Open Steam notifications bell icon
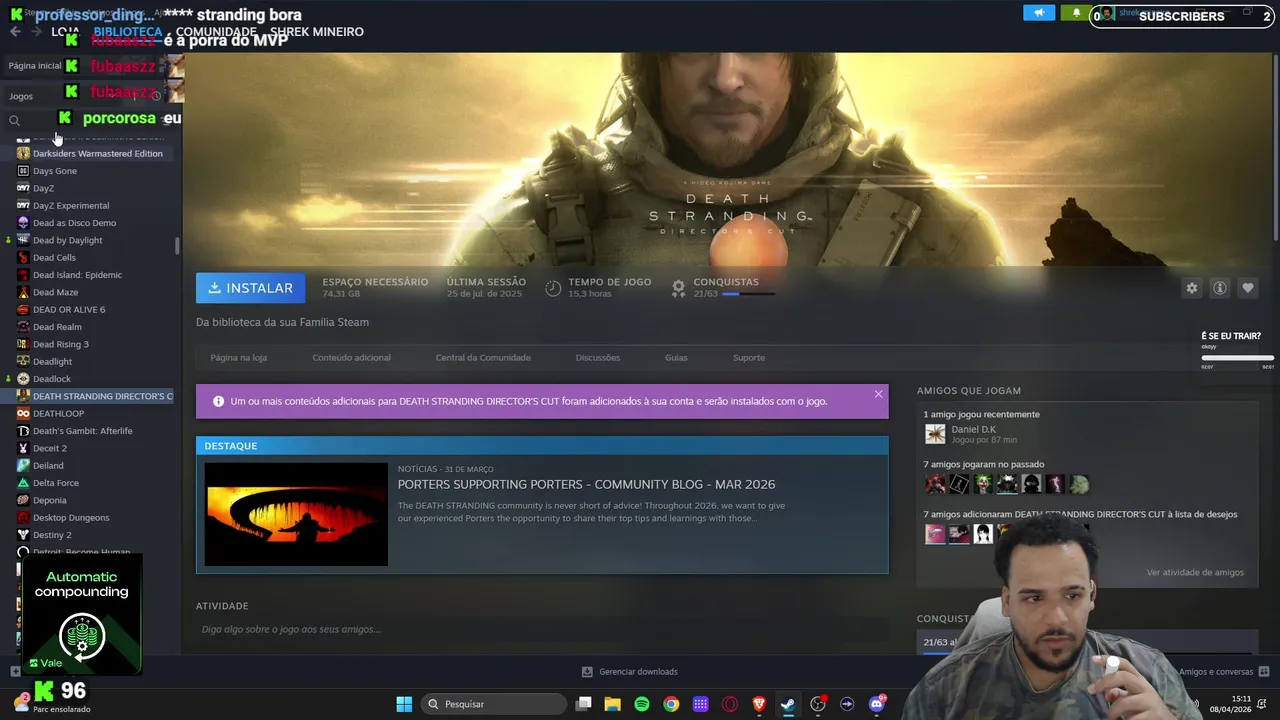 1076,13
